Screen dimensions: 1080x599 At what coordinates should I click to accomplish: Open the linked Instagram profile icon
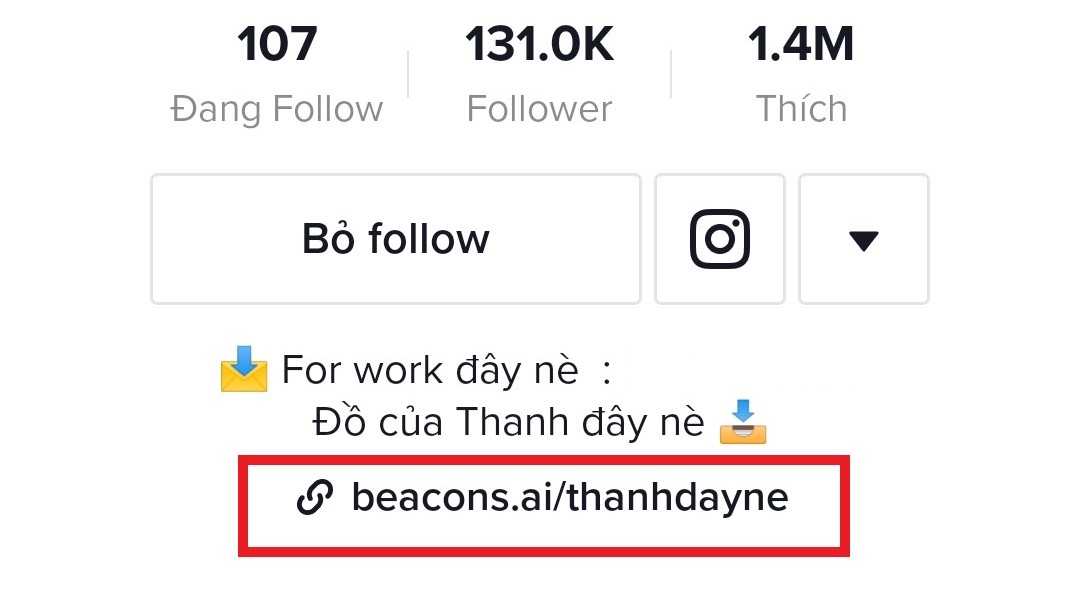click(x=720, y=239)
